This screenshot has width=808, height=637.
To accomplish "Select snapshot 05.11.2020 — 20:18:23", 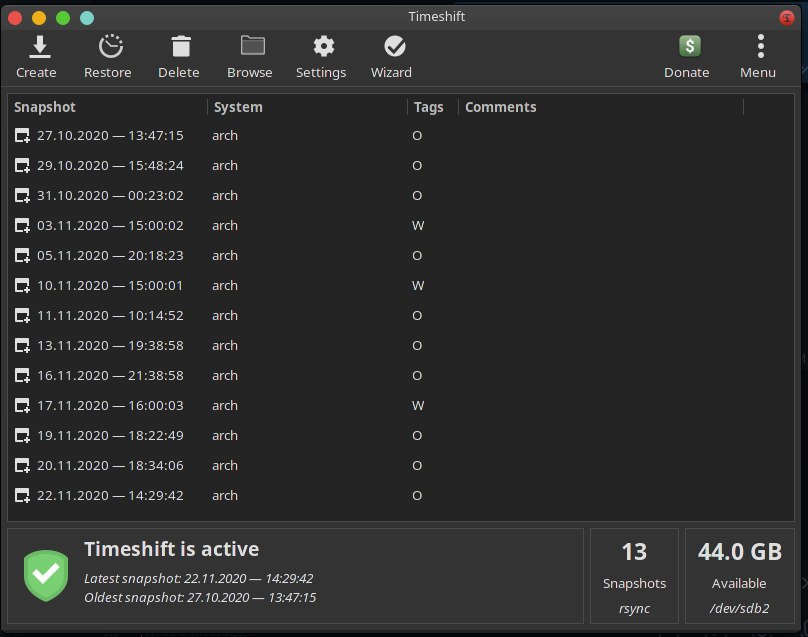I will pyautogui.click(x=110, y=256).
